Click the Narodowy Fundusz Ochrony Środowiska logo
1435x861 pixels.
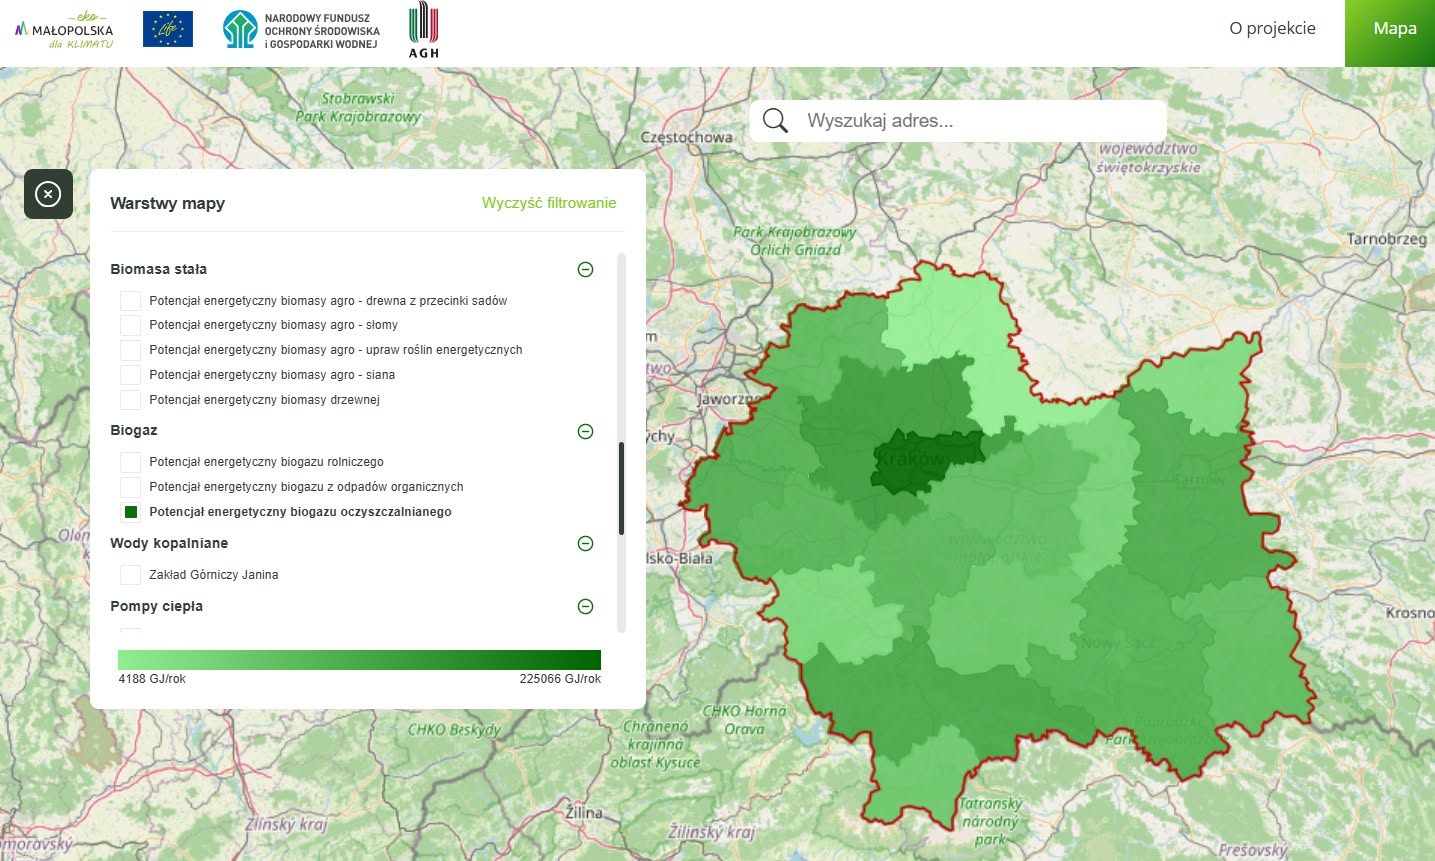point(301,30)
